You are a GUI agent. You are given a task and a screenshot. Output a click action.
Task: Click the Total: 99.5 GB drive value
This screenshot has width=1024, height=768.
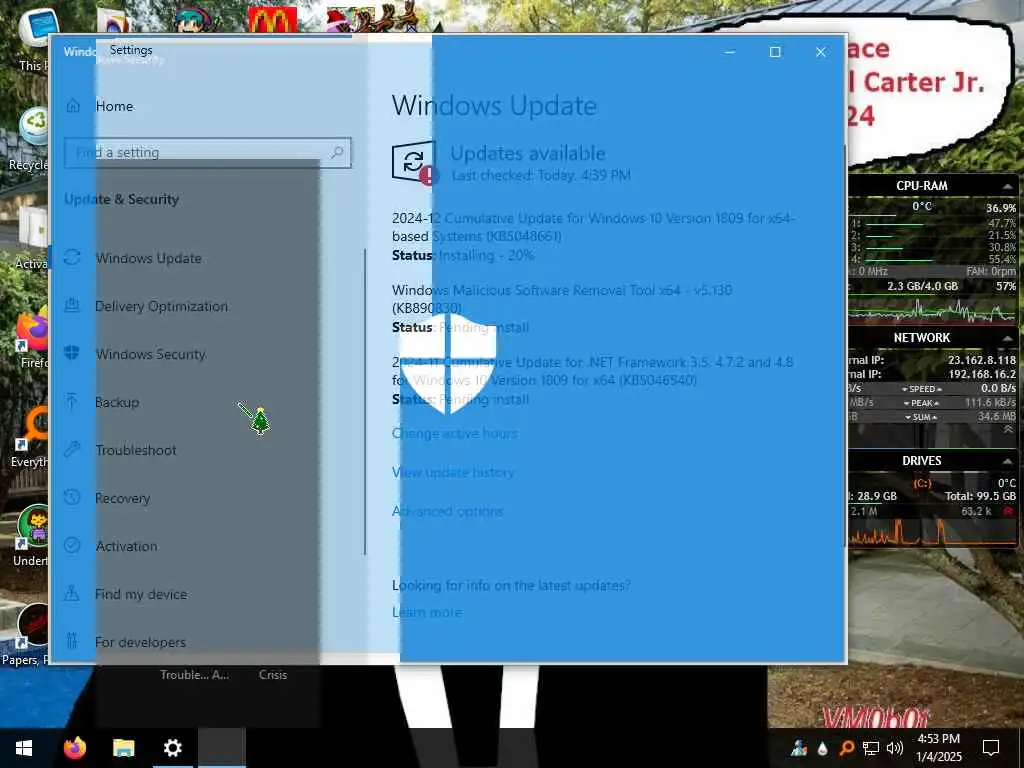(x=980, y=496)
